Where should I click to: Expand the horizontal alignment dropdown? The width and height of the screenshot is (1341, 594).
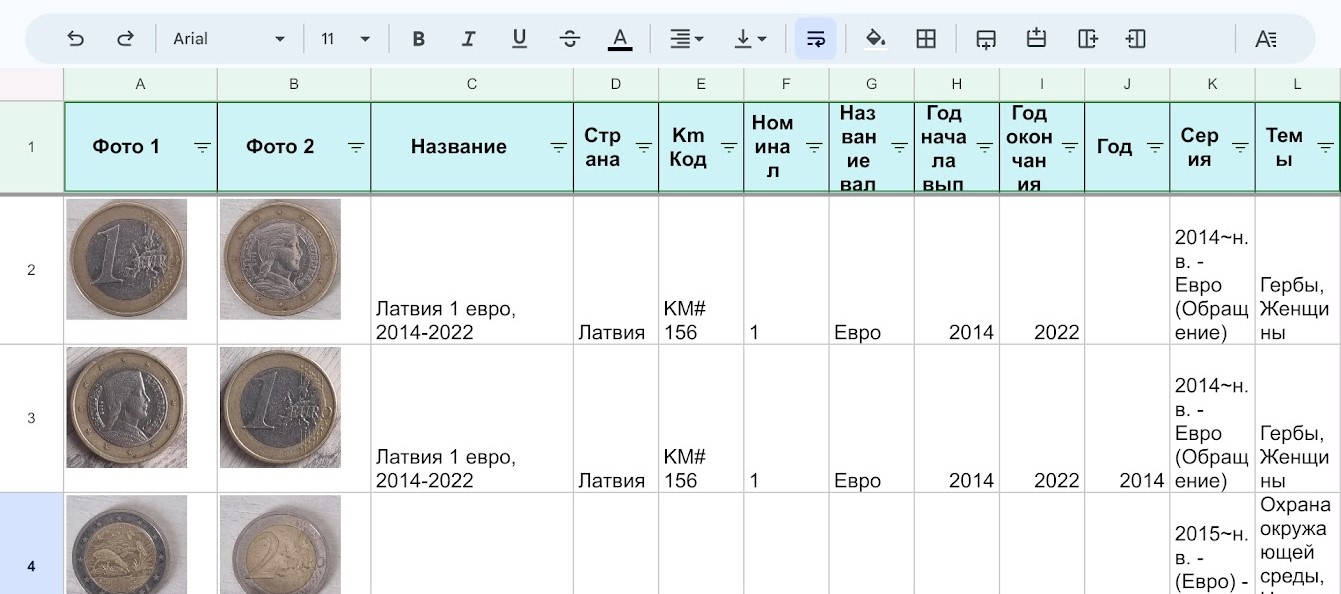tap(687, 39)
